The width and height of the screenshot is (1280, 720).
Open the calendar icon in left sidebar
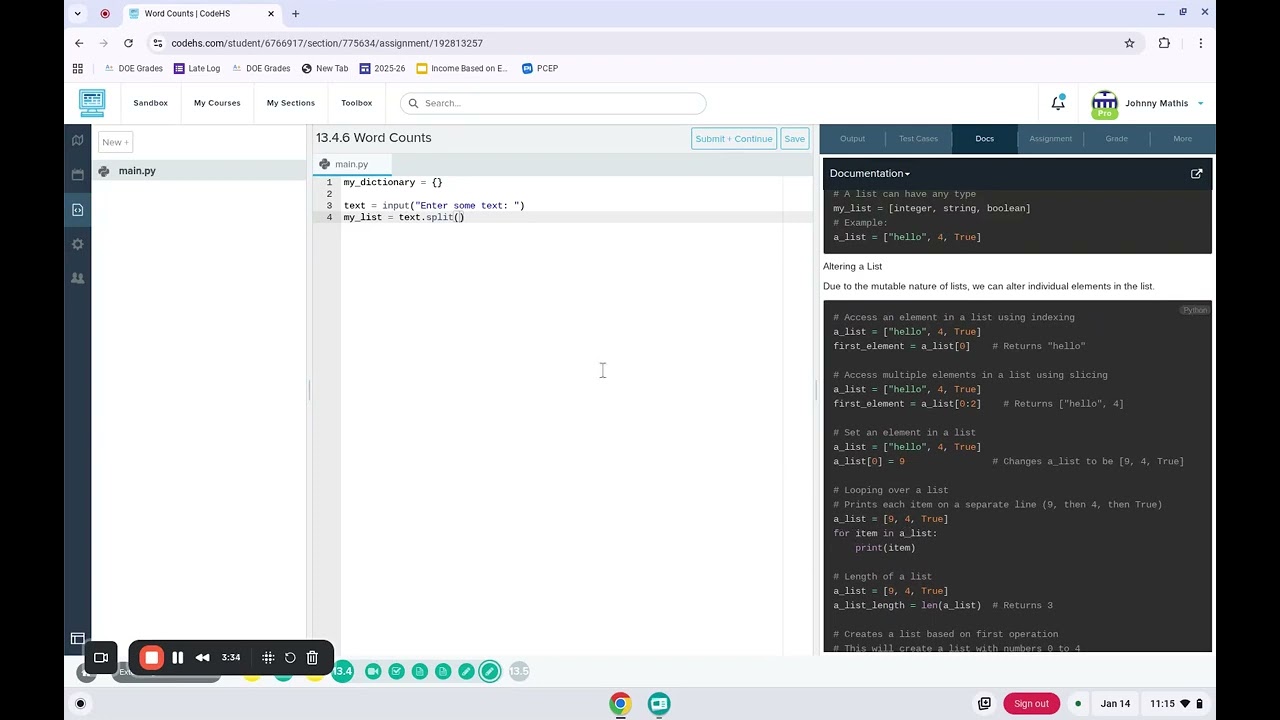pos(78,175)
